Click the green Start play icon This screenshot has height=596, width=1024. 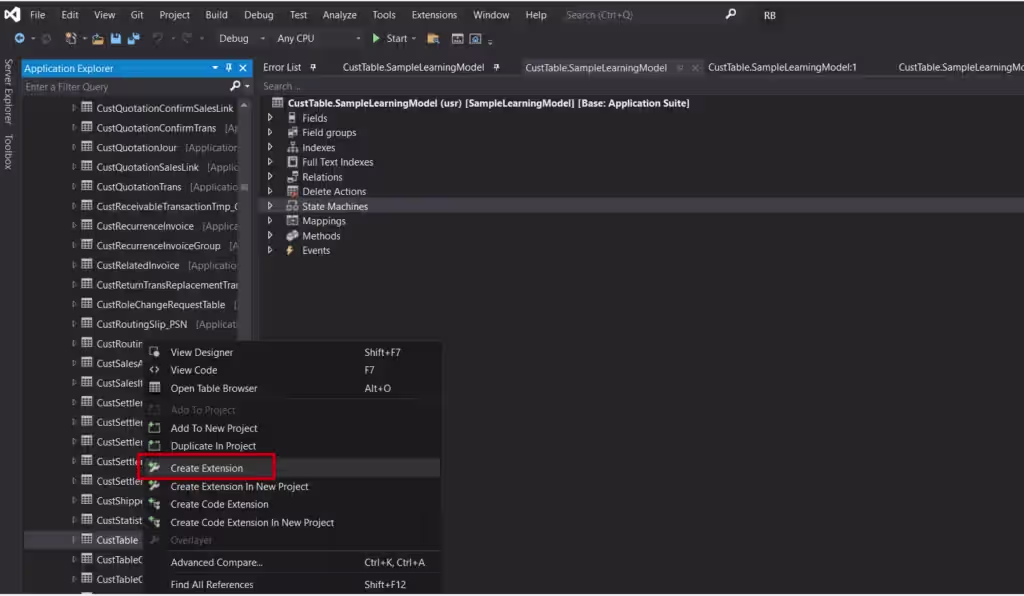376,39
